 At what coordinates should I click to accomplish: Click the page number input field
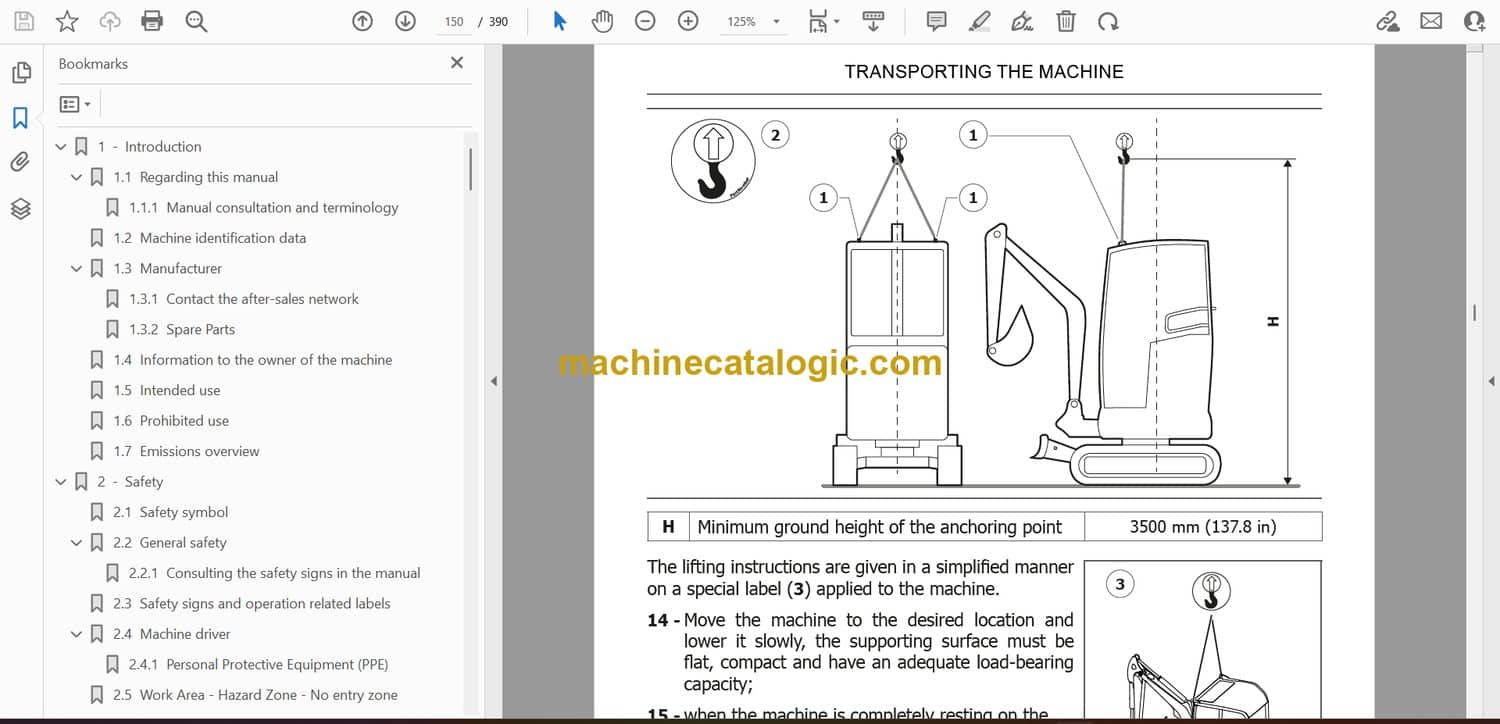454,21
